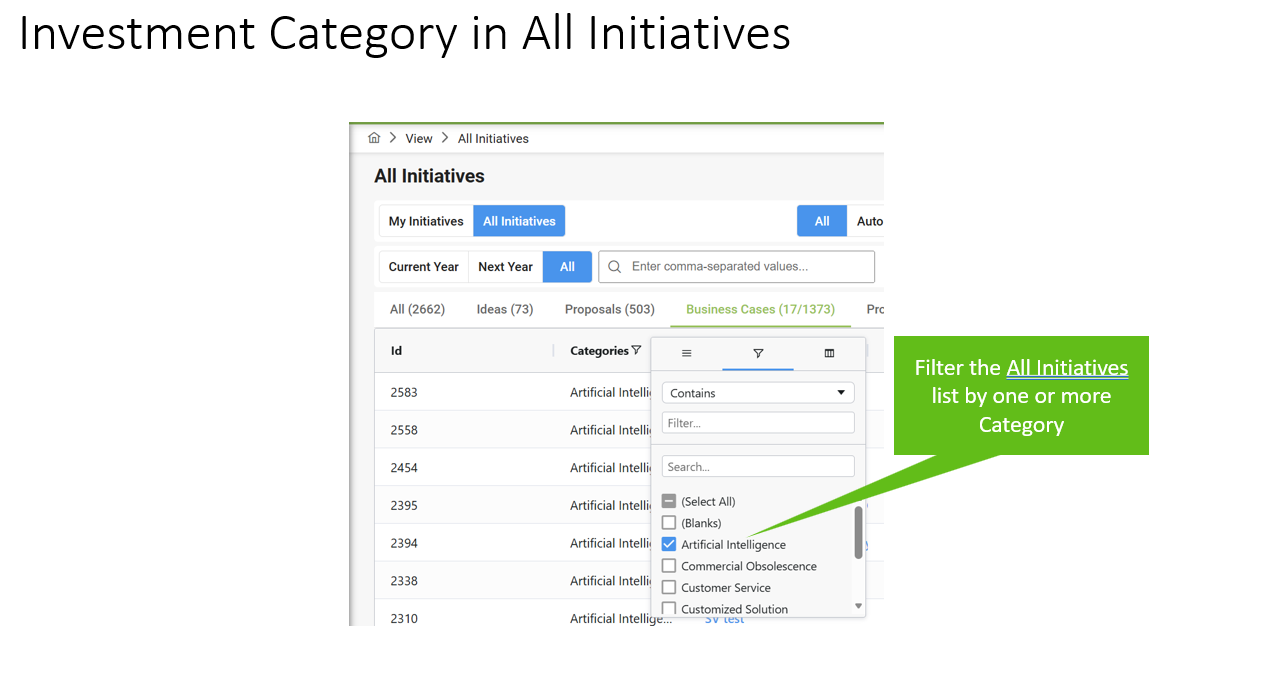This screenshot has width=1273, height=679.
Task: Select the All Initiatives toggle button
Action: pyautogui.click(x=519, y=221)
